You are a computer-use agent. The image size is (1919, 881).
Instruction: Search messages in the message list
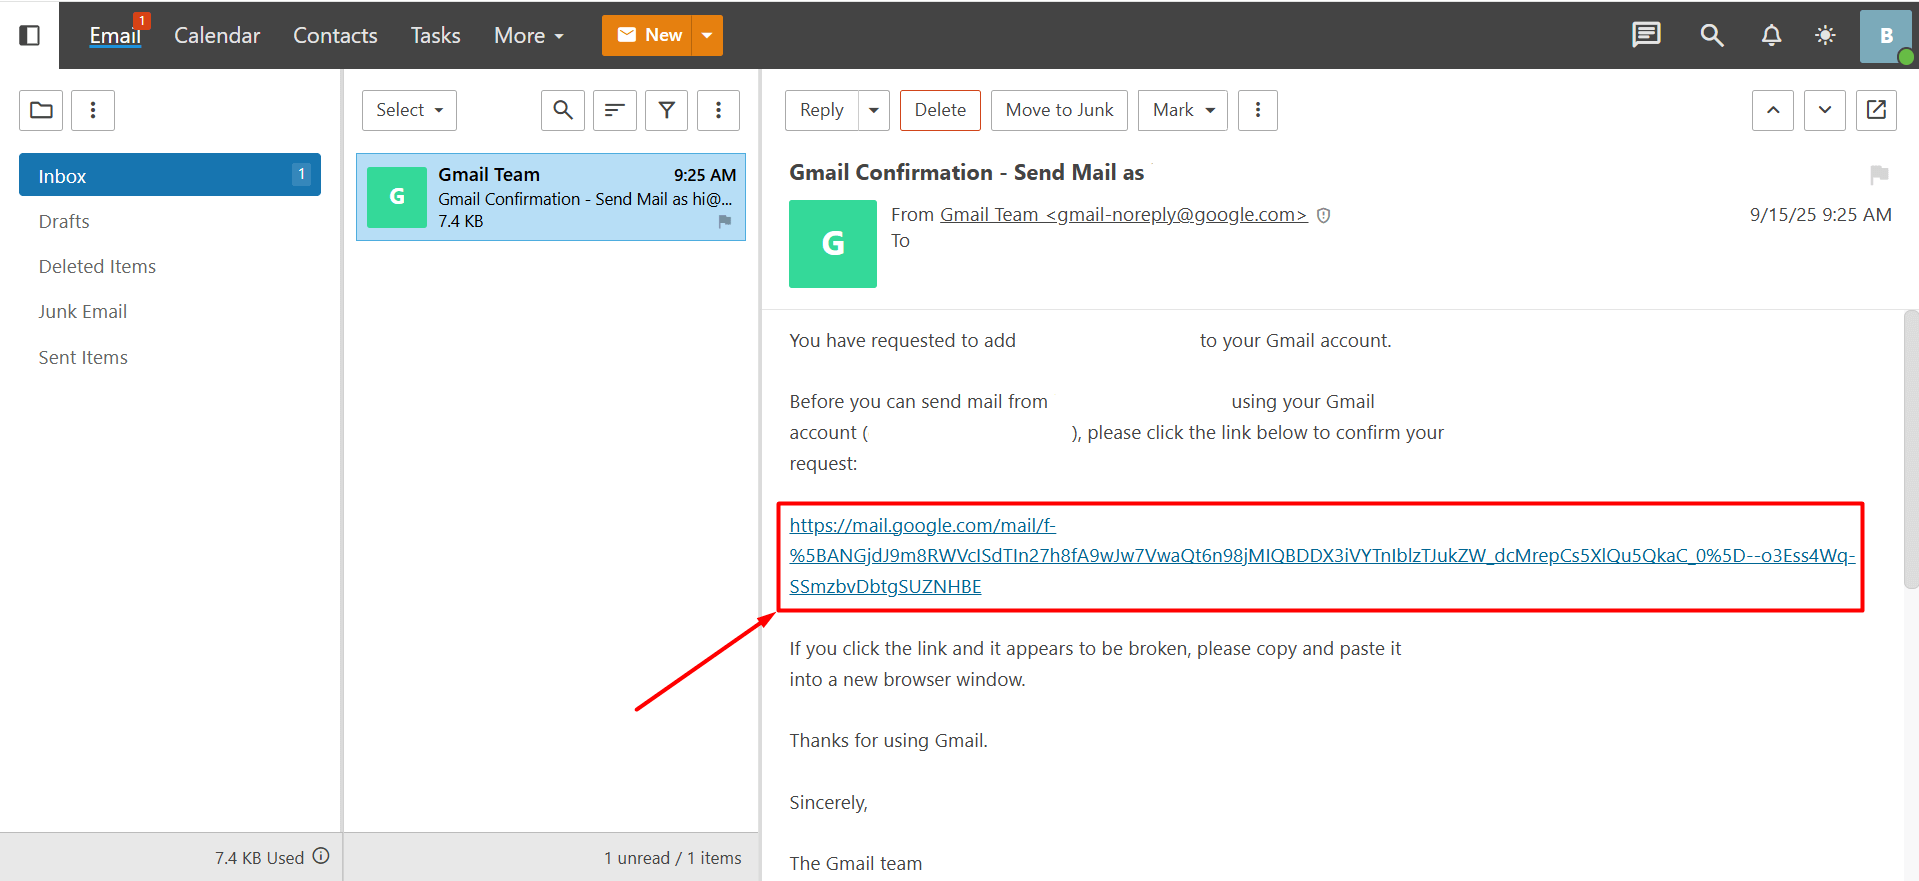point(563,110)
